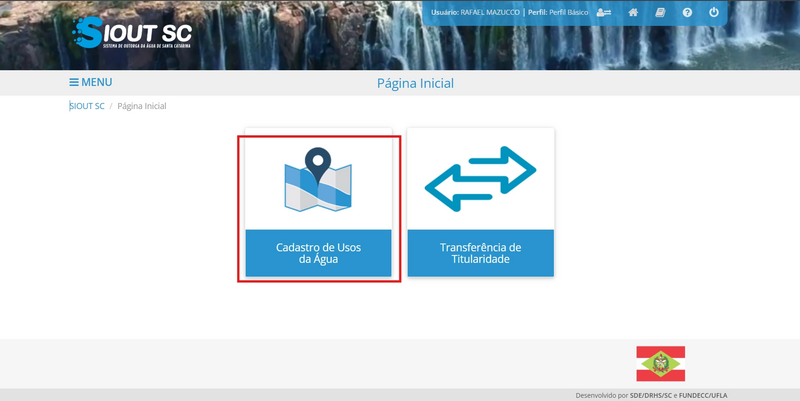Click the transfer arrows icon

(x=480, y=179)
